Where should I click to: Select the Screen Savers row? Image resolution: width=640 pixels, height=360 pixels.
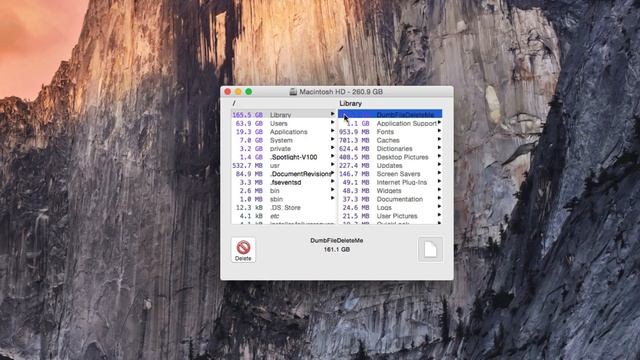tap(390, 174)
